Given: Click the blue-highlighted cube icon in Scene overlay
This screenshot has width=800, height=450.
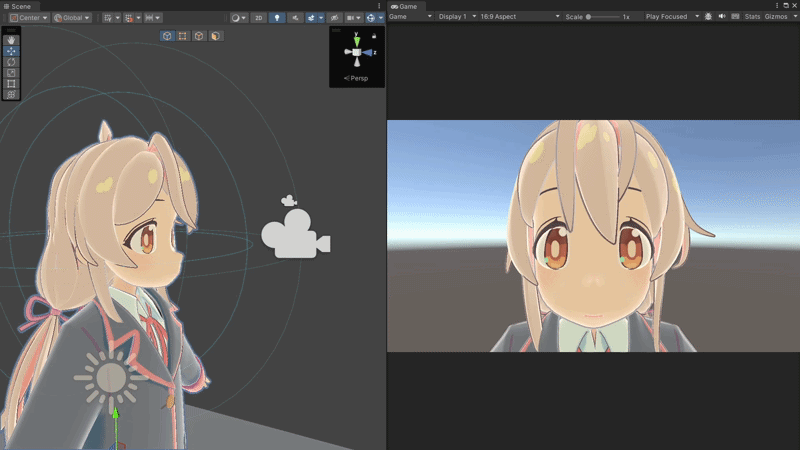Looking at the screenshot, I should [x=167, y=36].
